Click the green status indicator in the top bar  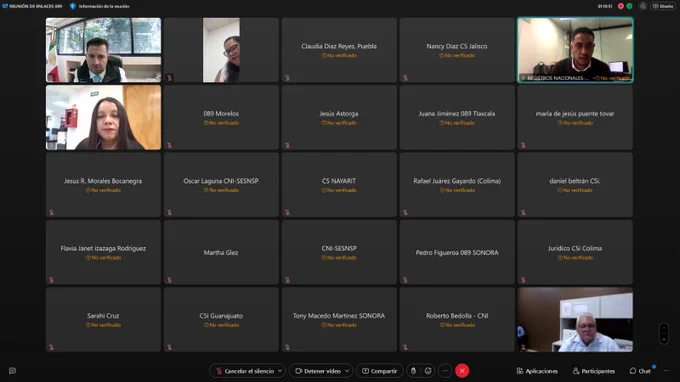[x=630, y=6]
